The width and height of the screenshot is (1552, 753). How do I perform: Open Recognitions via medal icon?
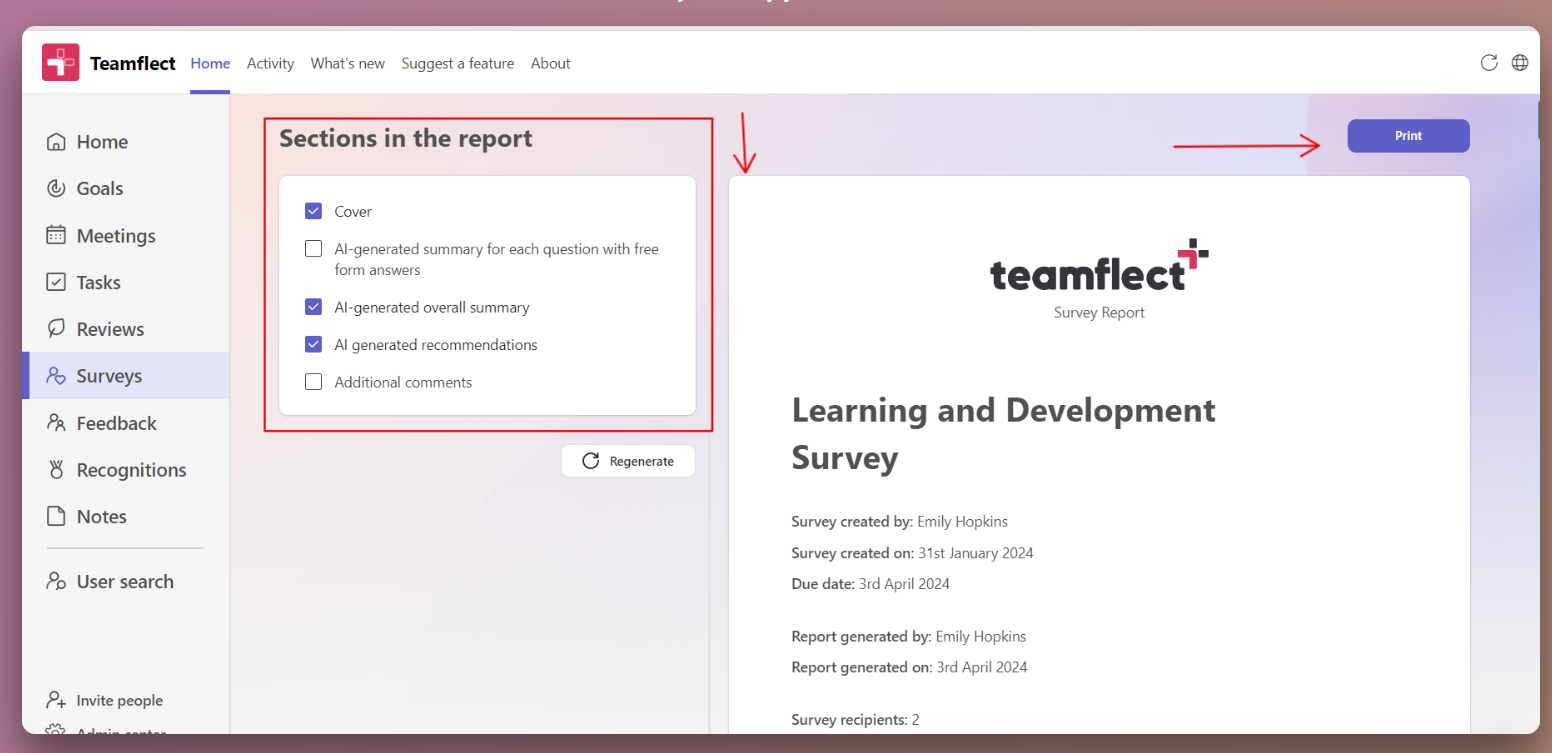pos(57,470)
